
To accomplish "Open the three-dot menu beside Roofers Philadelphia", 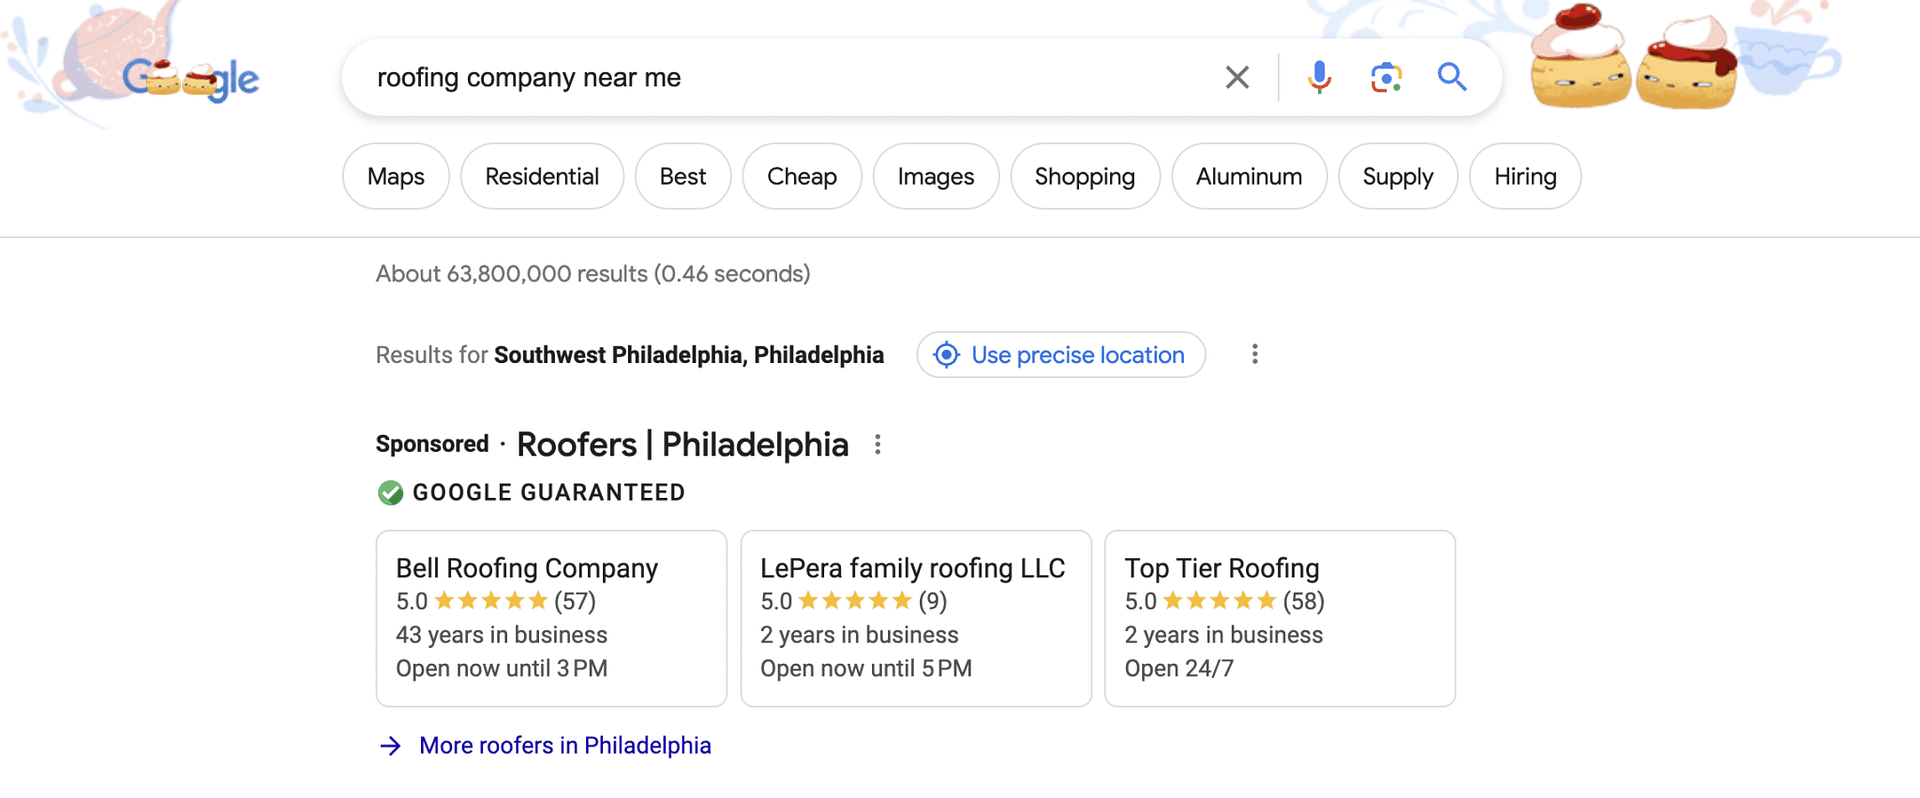I will 877,444.
